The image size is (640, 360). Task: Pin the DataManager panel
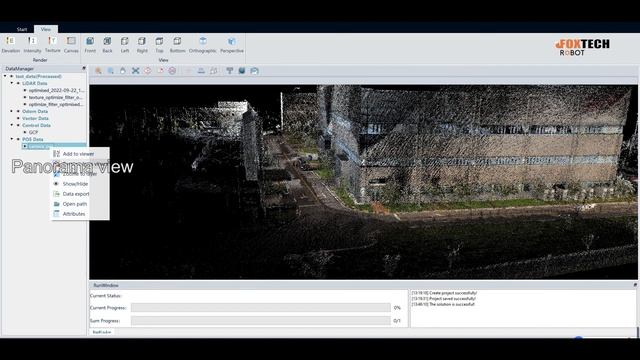84,68
